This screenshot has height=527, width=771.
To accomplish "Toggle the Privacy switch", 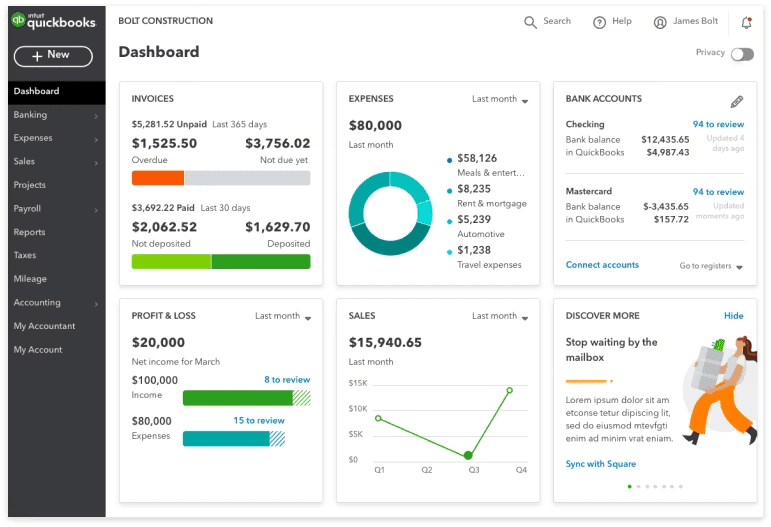I will [x=741, y=54].
